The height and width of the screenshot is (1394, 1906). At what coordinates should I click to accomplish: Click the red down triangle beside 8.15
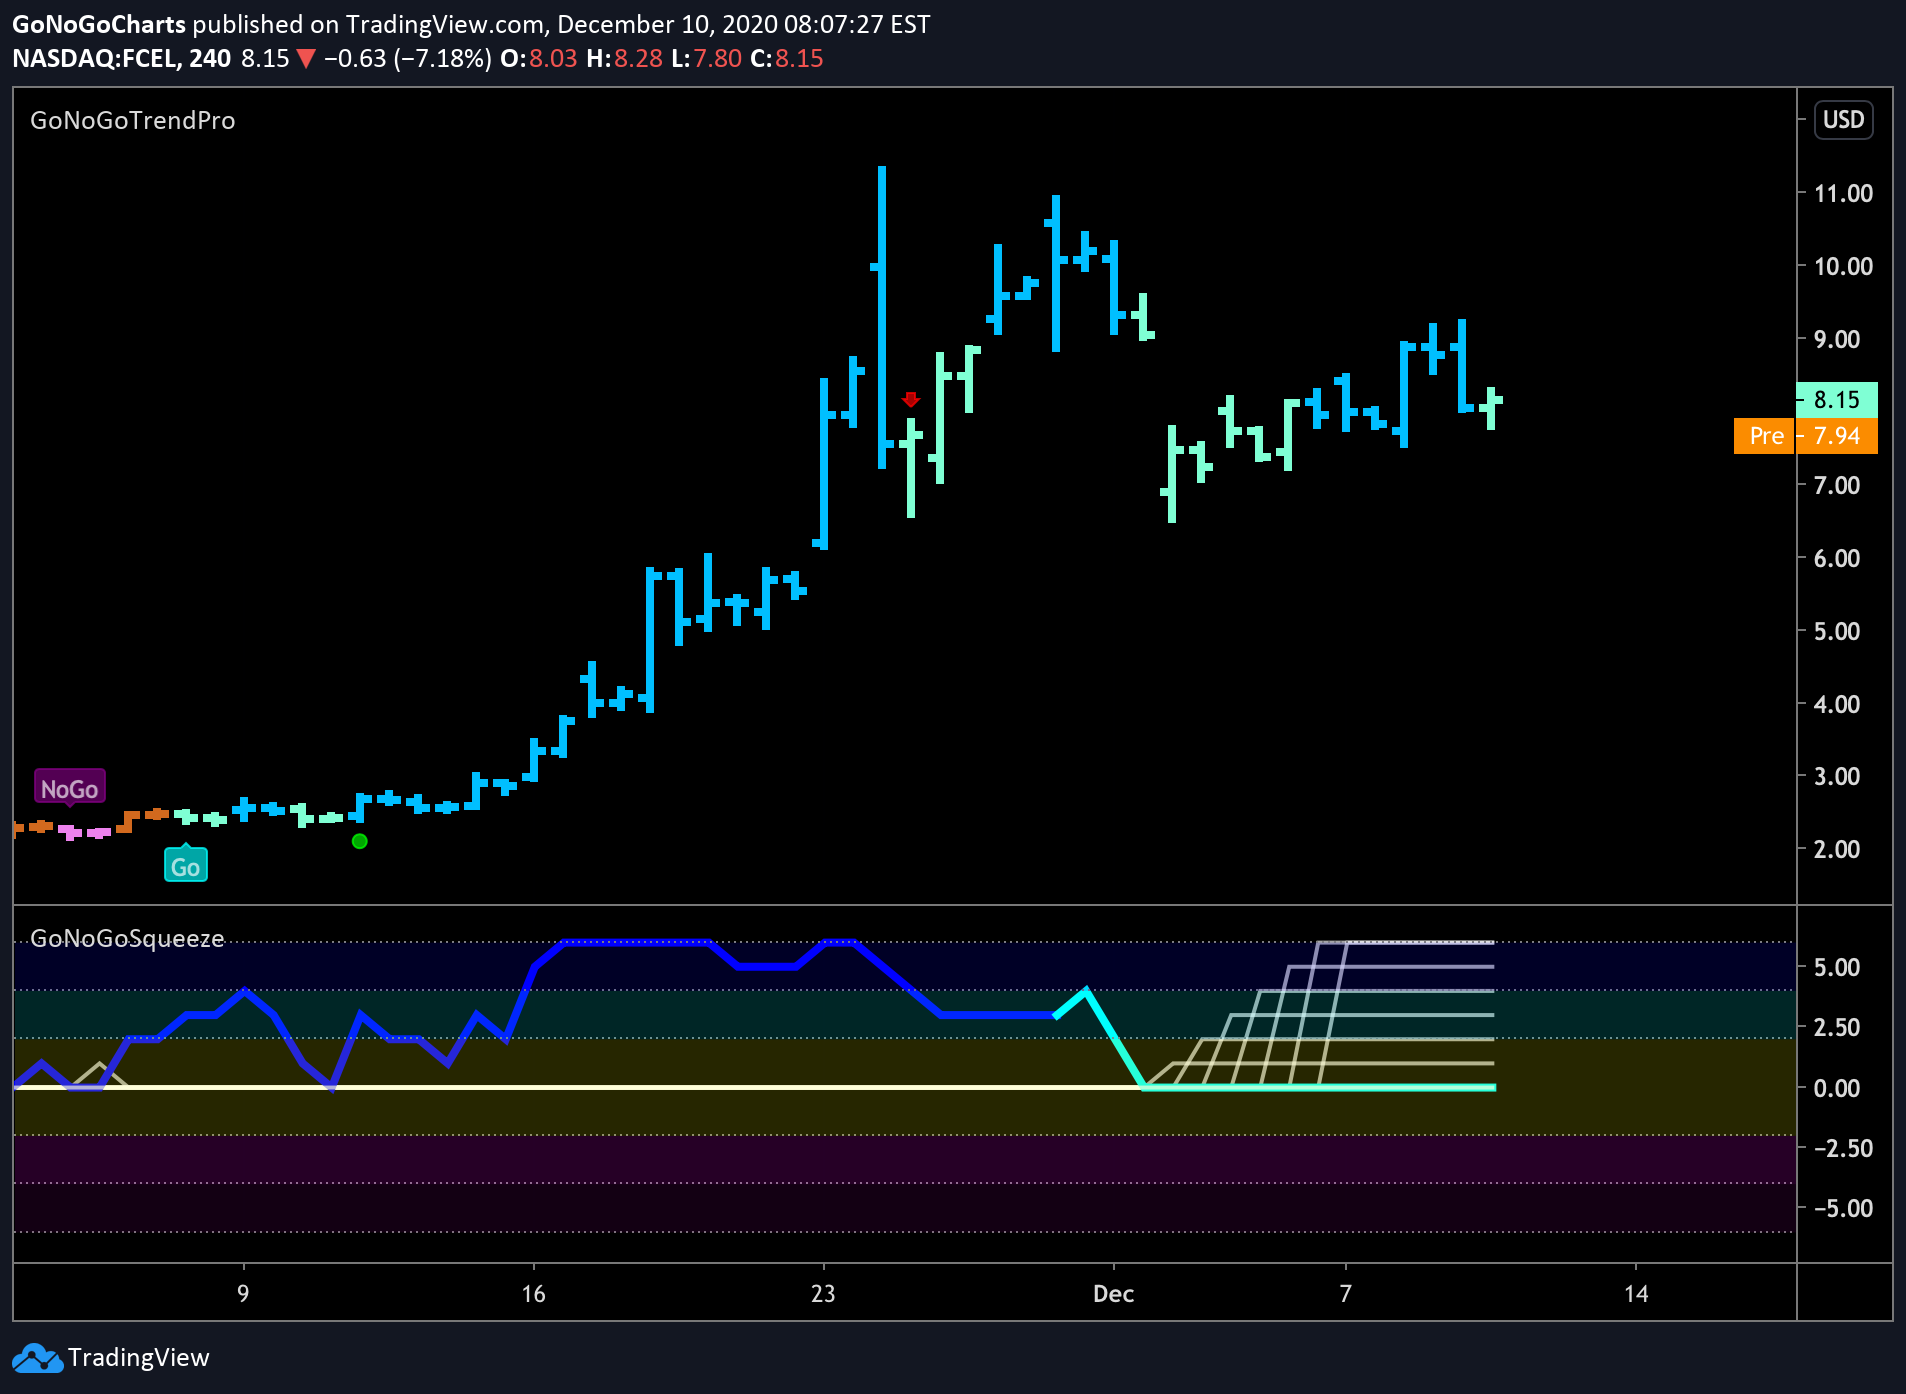[x=306, y=59]
